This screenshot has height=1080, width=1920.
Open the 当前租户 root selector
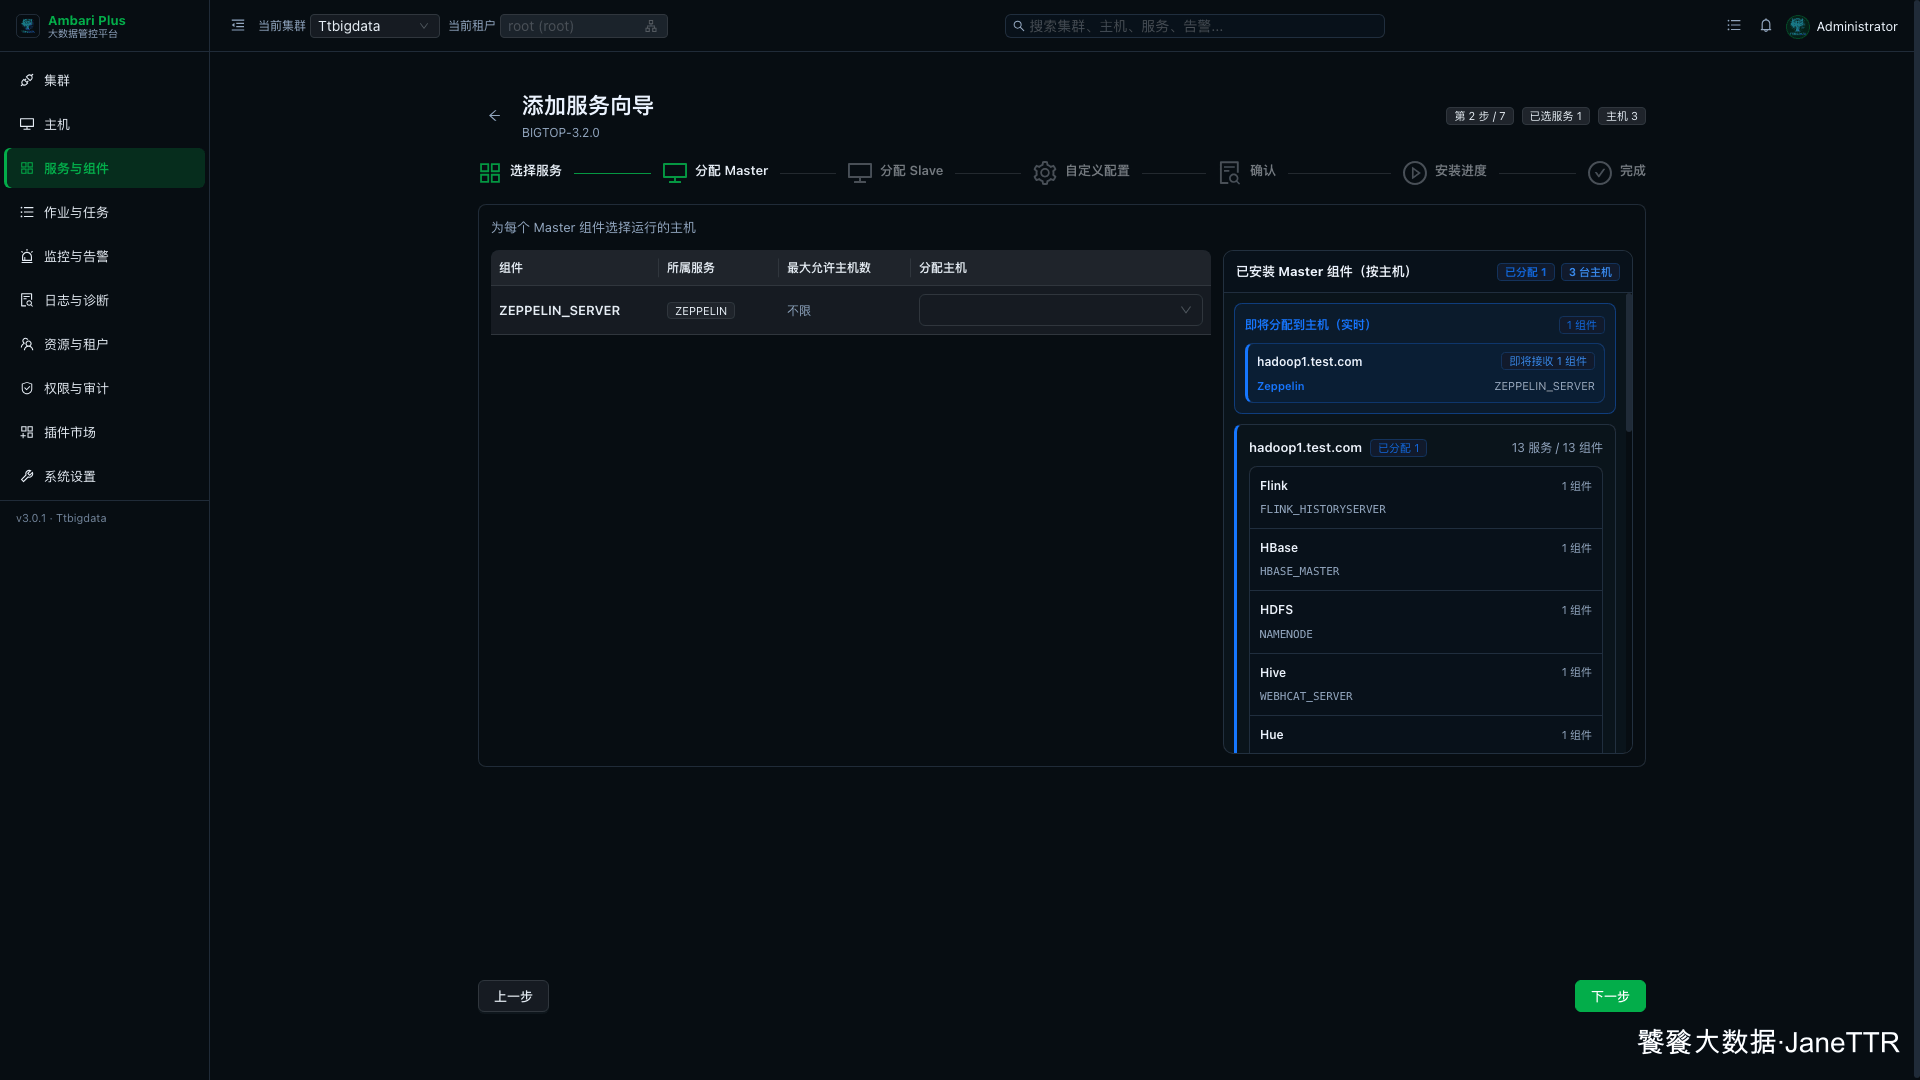tap(583, 26)
